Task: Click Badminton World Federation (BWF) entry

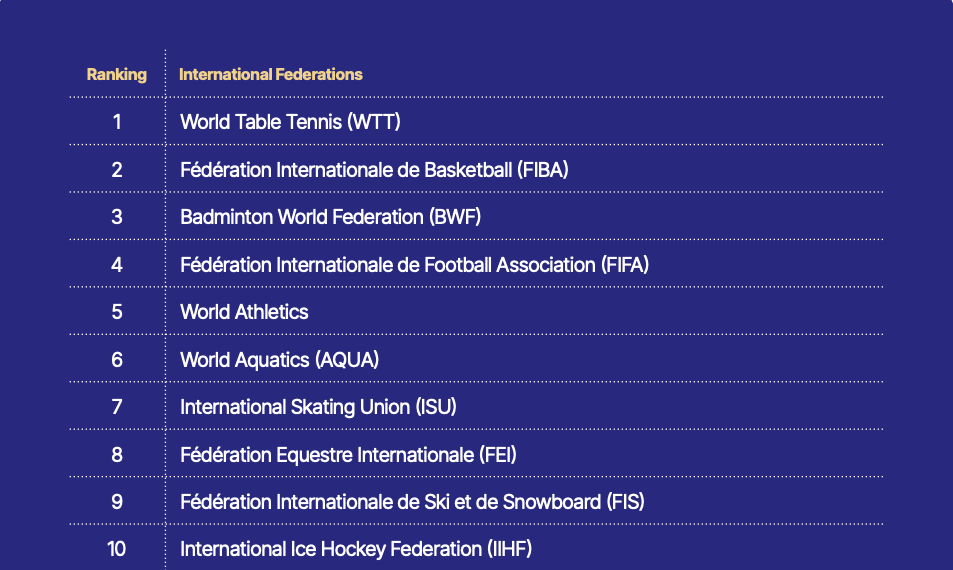Action: [330, 217]
